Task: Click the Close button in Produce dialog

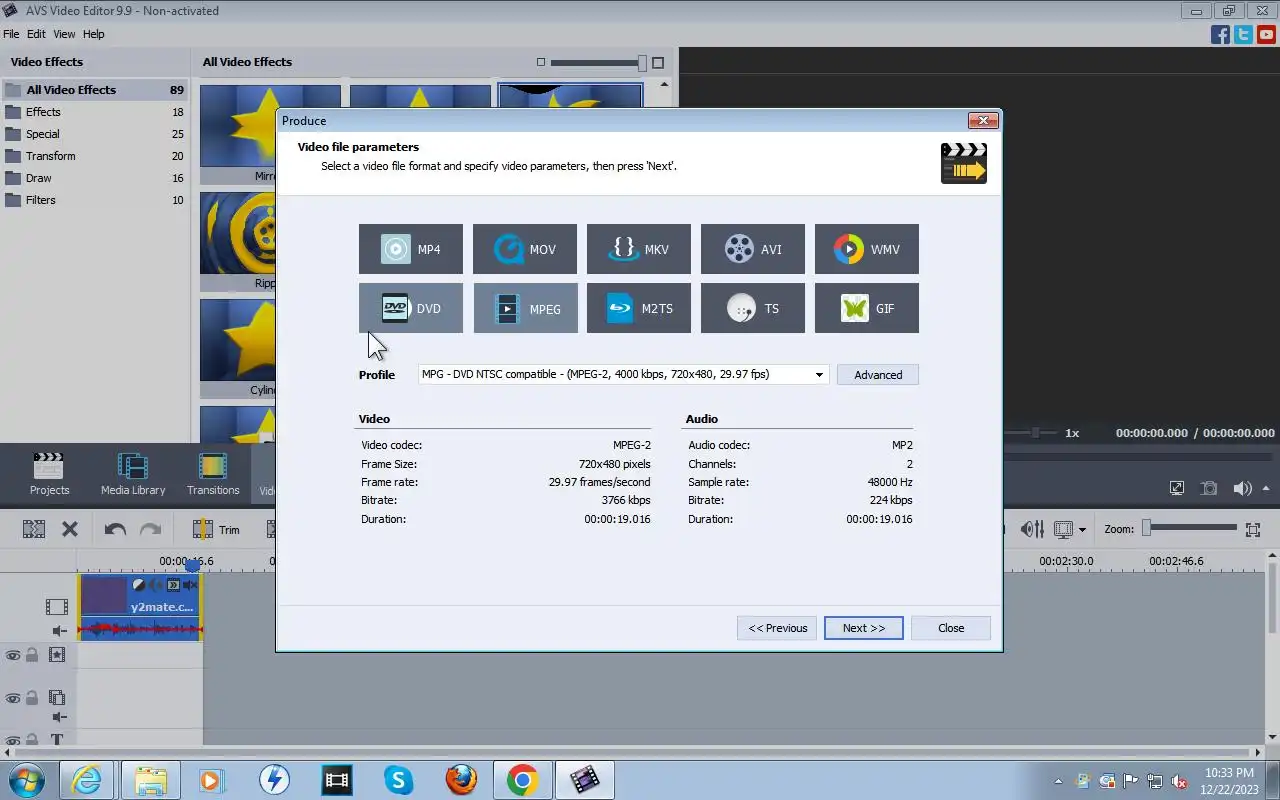Action: [951, 628]
